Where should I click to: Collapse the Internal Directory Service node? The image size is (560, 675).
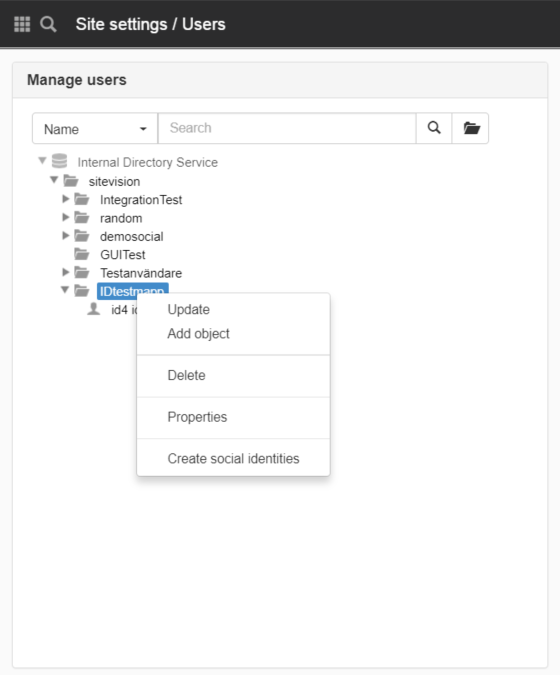(x=42, y=161)
